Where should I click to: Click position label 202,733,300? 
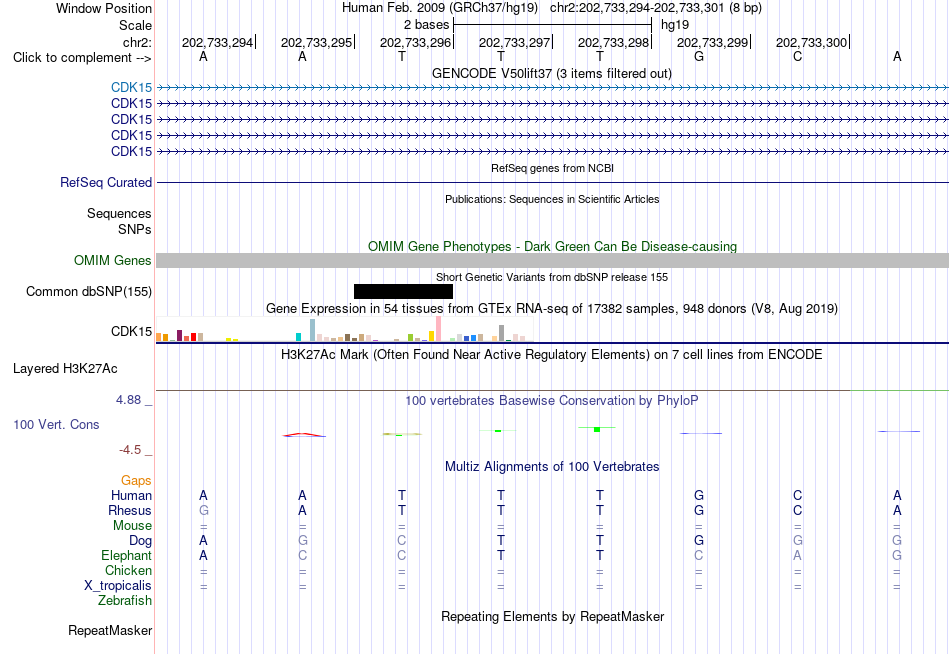pyautogui.click(x=811, y=42)
